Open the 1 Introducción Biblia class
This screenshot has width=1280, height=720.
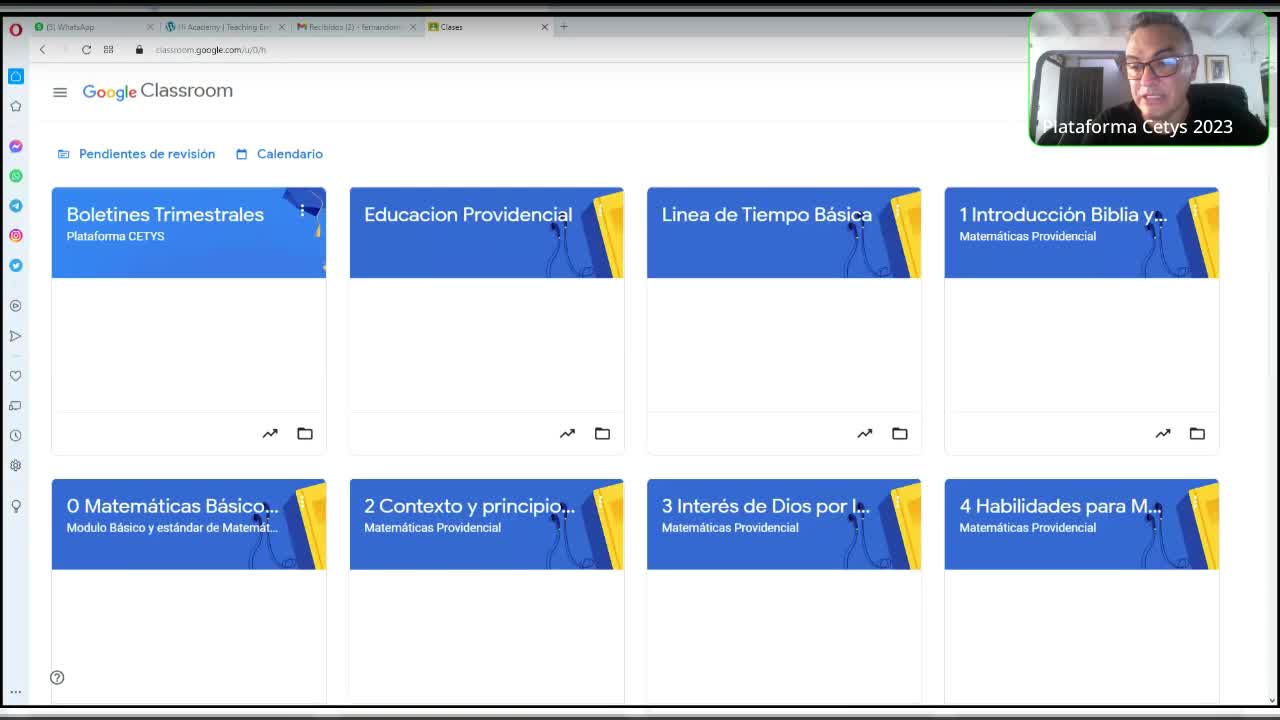coord(1063,214)
